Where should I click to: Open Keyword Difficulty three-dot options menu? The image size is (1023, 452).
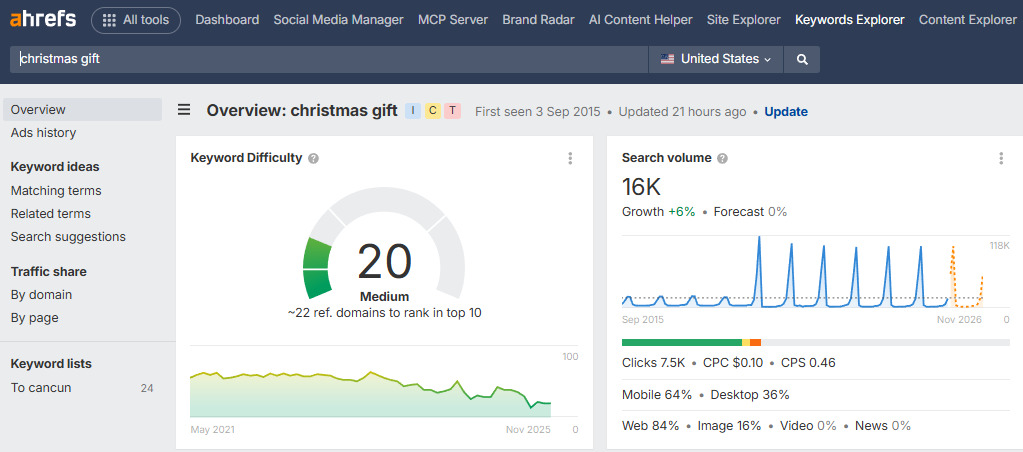pos(570,158)
